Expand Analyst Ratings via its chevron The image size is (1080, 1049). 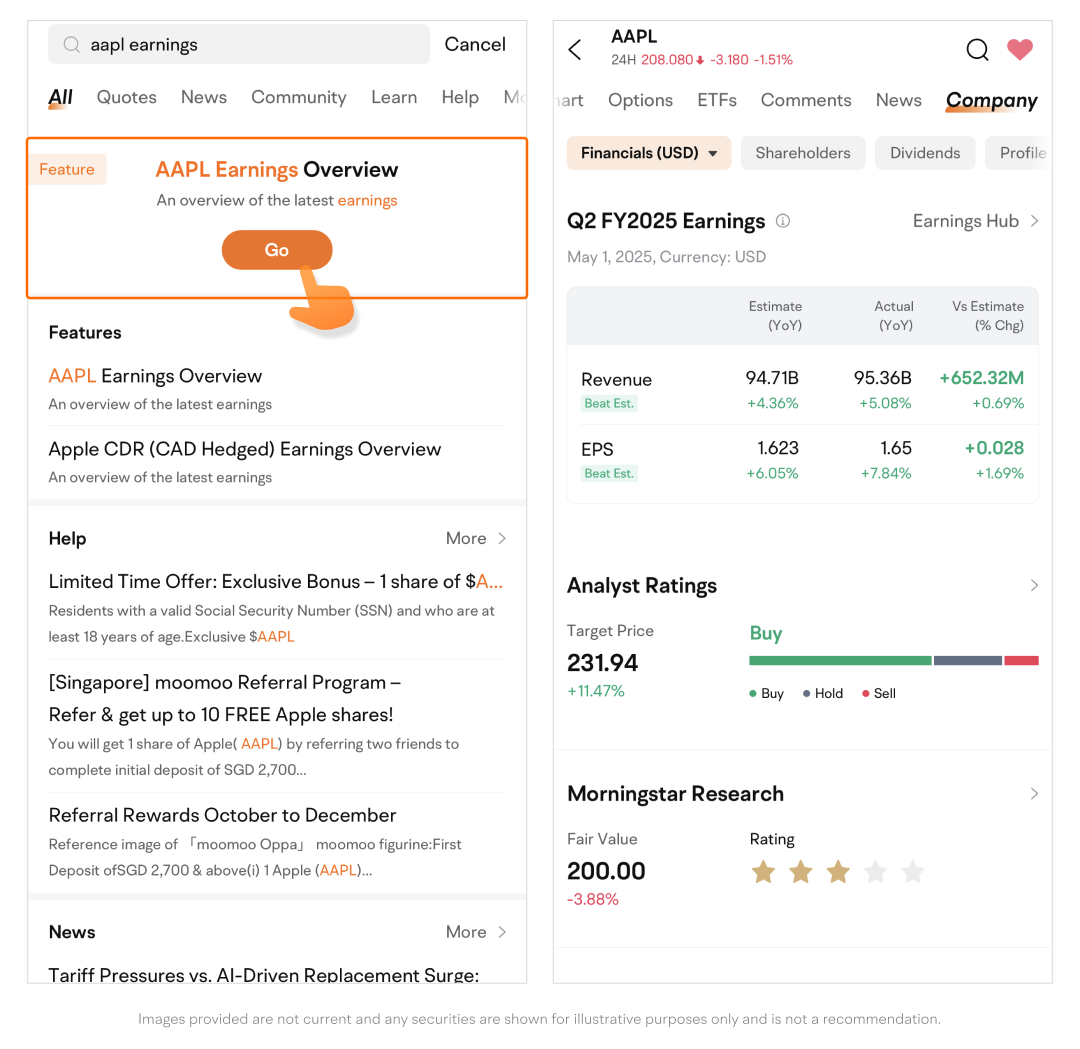click(x=1034, y=586)
